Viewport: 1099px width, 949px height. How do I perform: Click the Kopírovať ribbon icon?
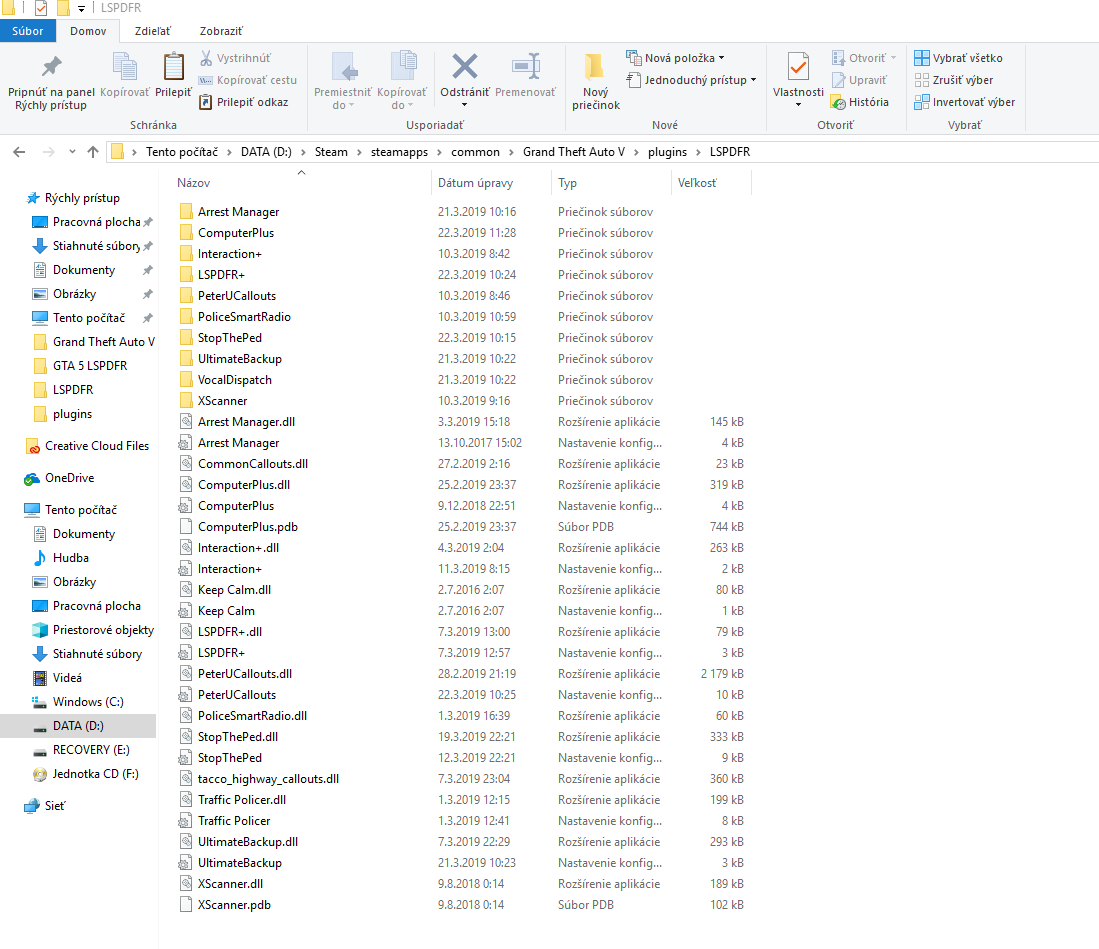(125, 67)
